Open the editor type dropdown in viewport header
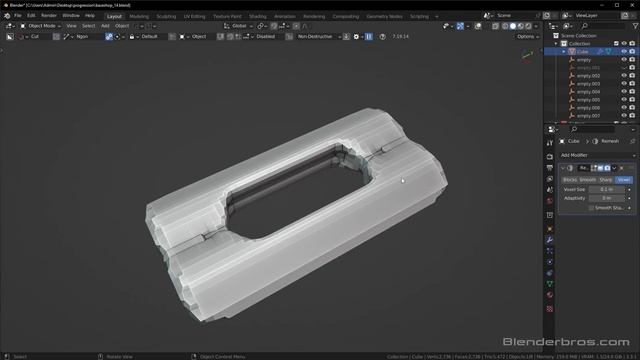Image resolution: width=640 pixels, height=360 pixels. tap(10, 26)
